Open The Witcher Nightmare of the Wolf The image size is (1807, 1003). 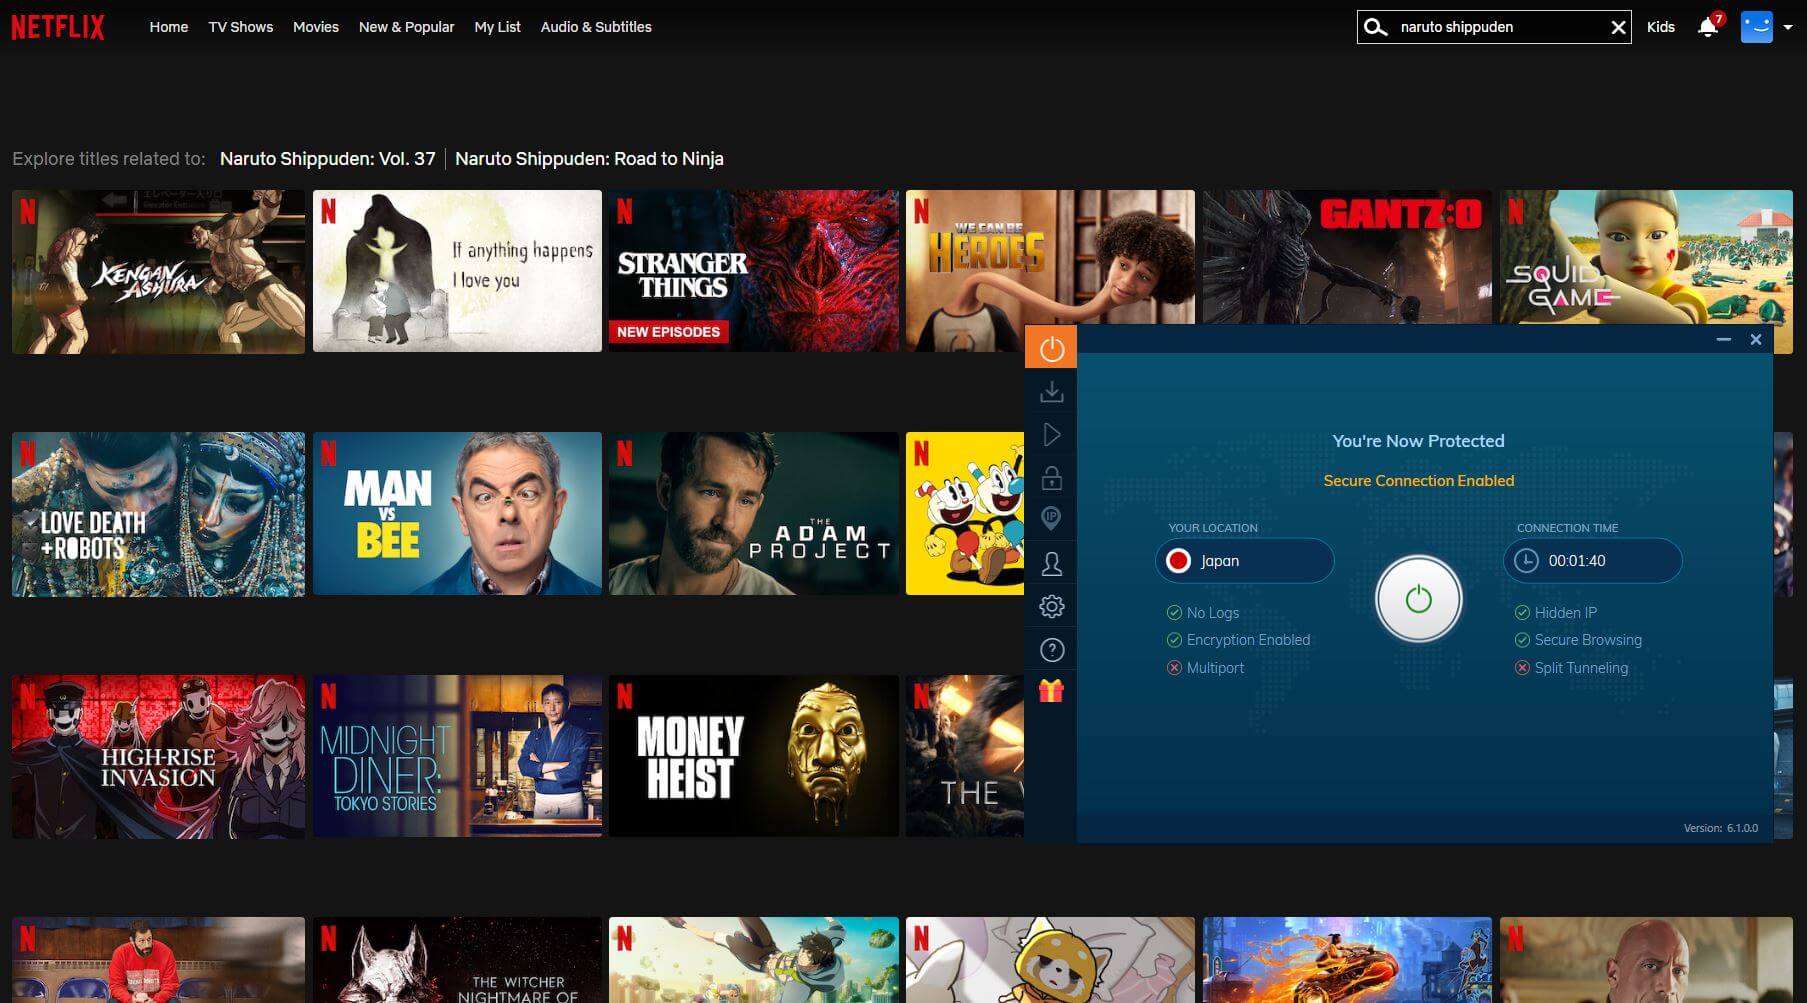[x=457, y=960]
